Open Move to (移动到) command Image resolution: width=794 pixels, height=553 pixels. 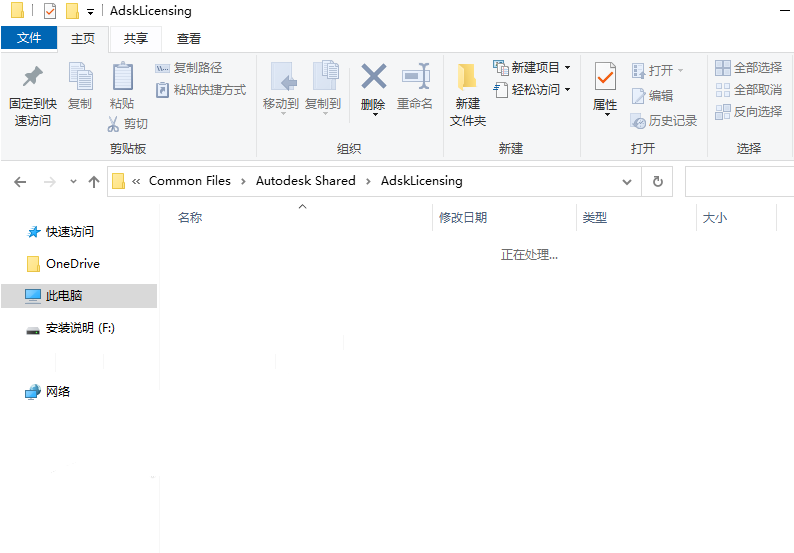(x=281, y=87)
